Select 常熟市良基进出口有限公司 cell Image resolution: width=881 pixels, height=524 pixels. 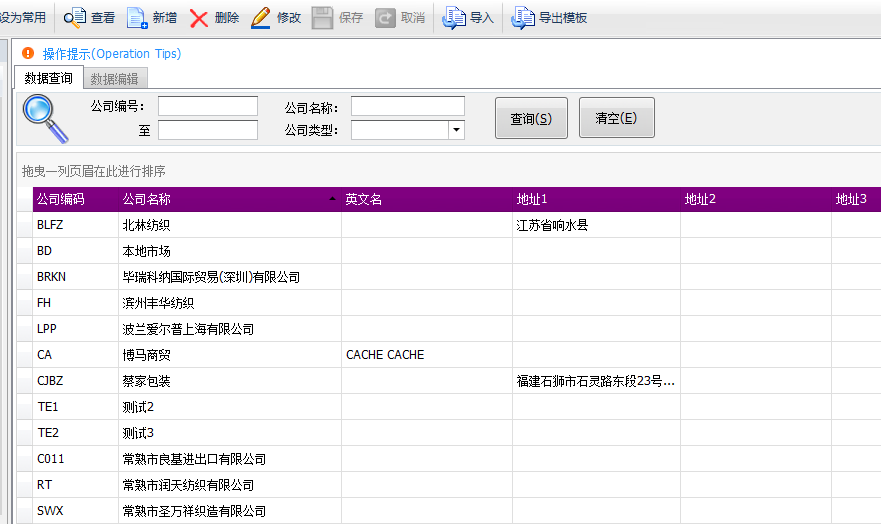(x=230, y=459)
